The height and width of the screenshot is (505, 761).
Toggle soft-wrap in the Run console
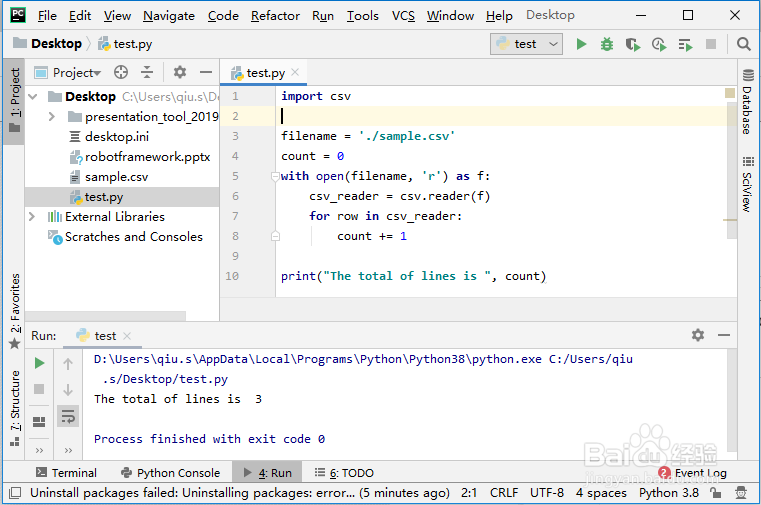[x=68, y=416]
